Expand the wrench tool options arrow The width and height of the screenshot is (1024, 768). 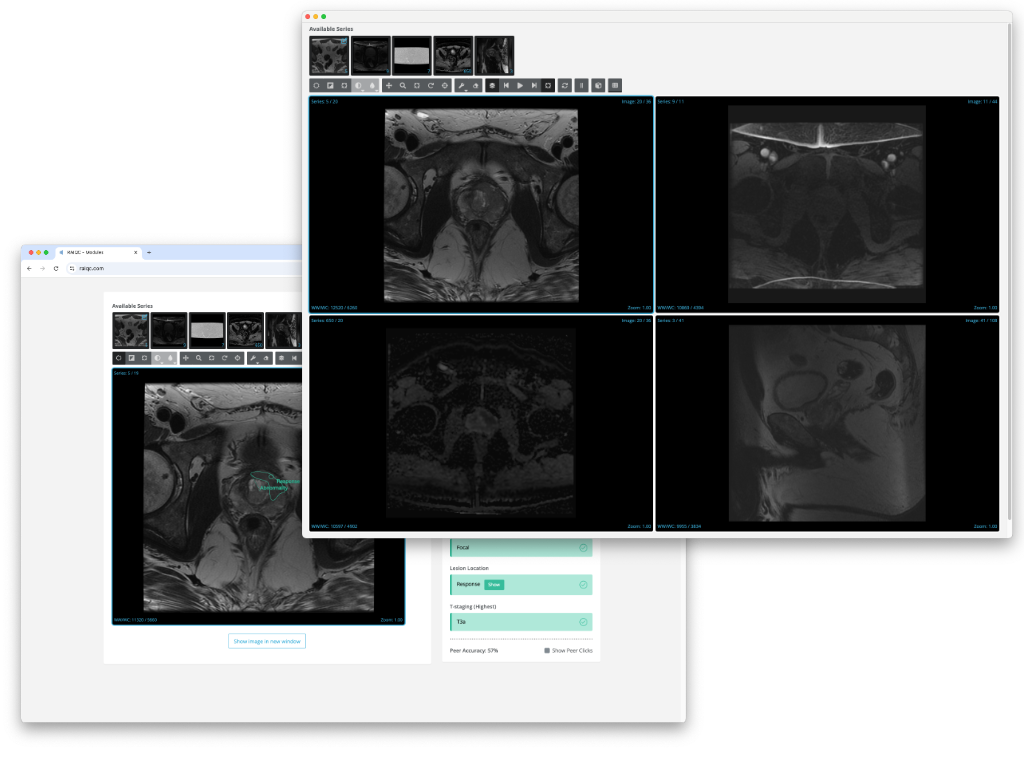pyautogui.click(x=467, y=91)
